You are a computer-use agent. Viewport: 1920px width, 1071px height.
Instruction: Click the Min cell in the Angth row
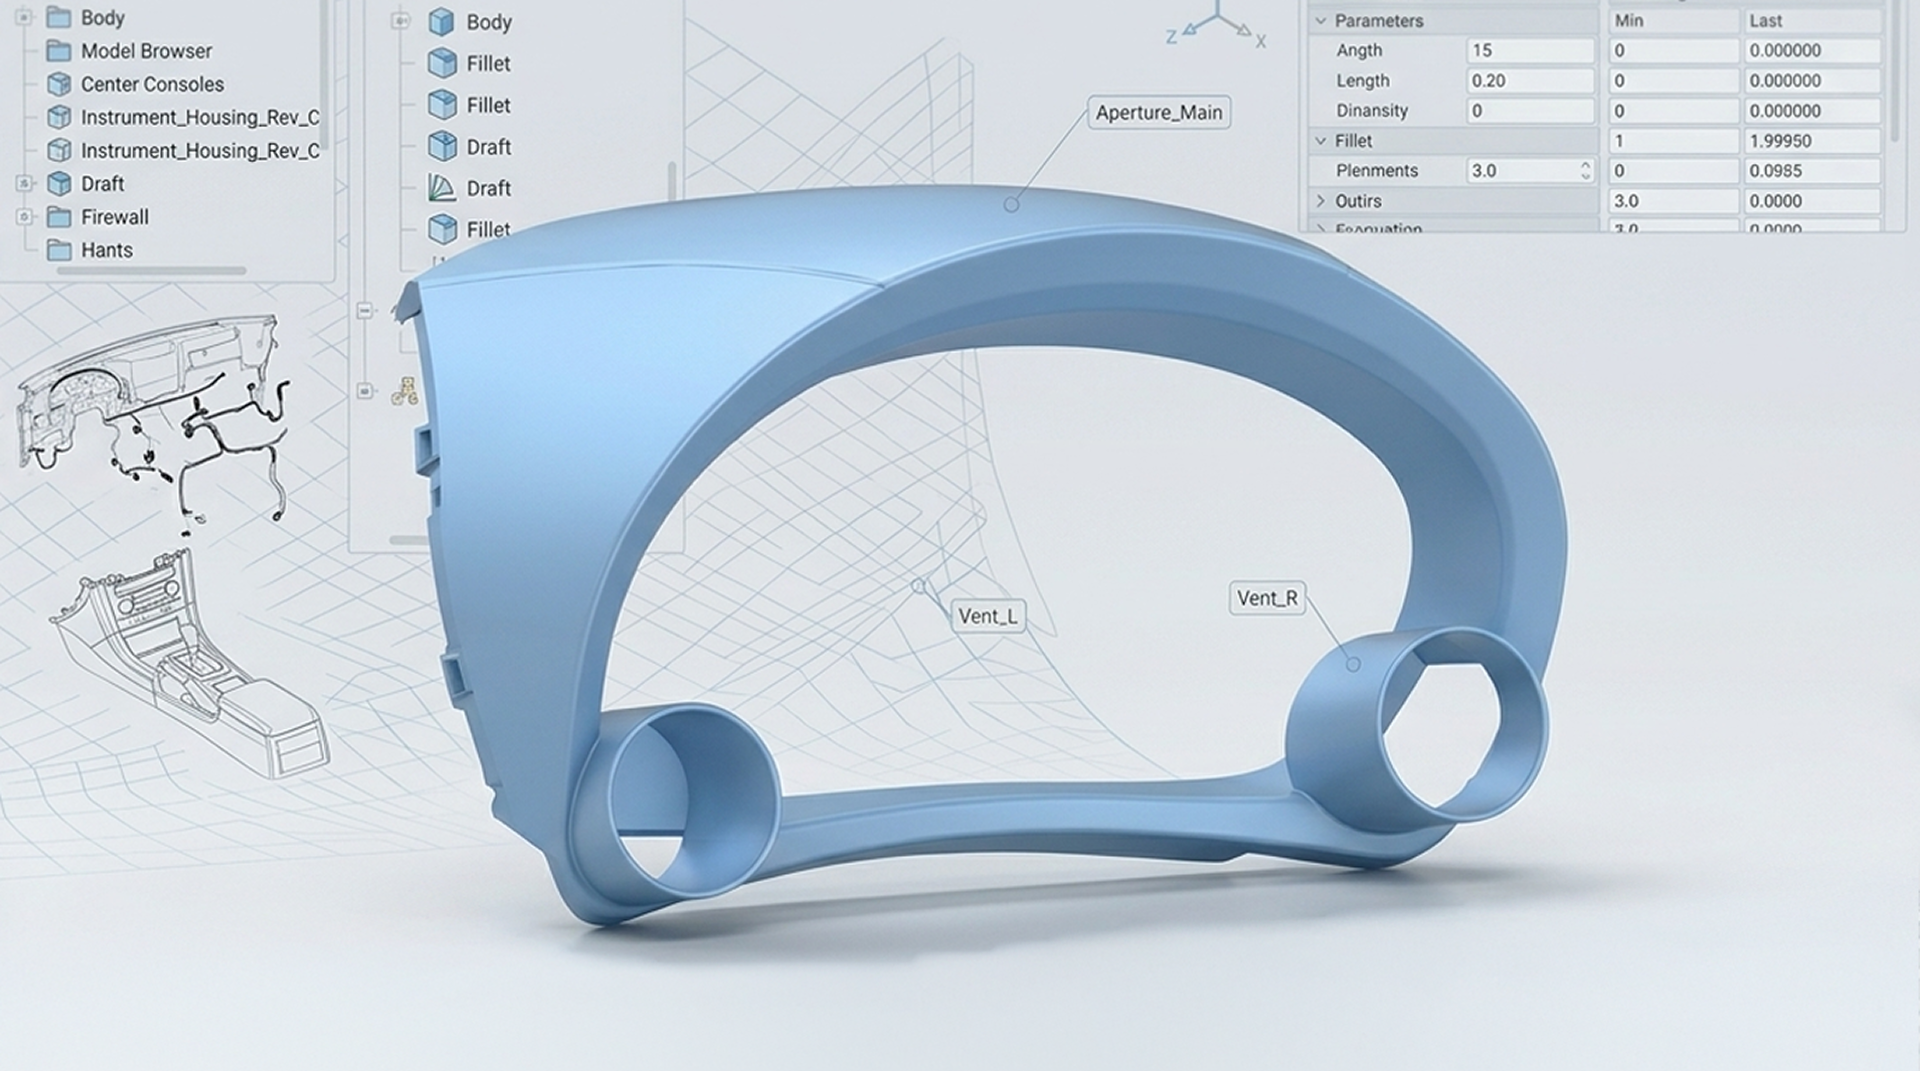pos(1673,50)
